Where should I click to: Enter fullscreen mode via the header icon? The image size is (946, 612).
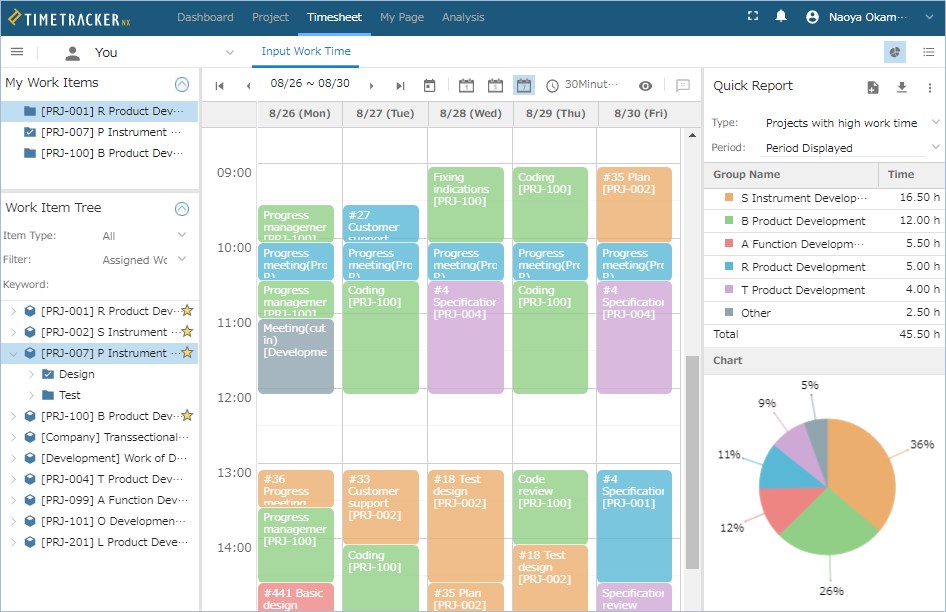(x=753, y=17)
